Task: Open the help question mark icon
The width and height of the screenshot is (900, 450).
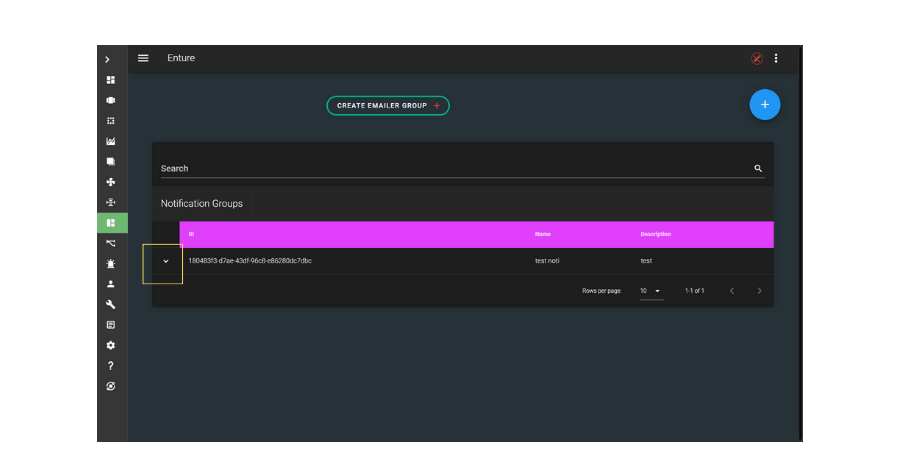Action: (111, 366)
